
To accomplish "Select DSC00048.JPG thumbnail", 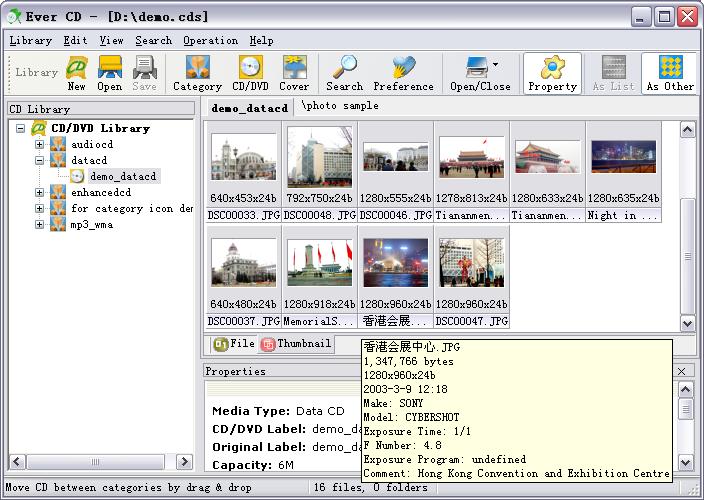I will (x=320, y=157).
